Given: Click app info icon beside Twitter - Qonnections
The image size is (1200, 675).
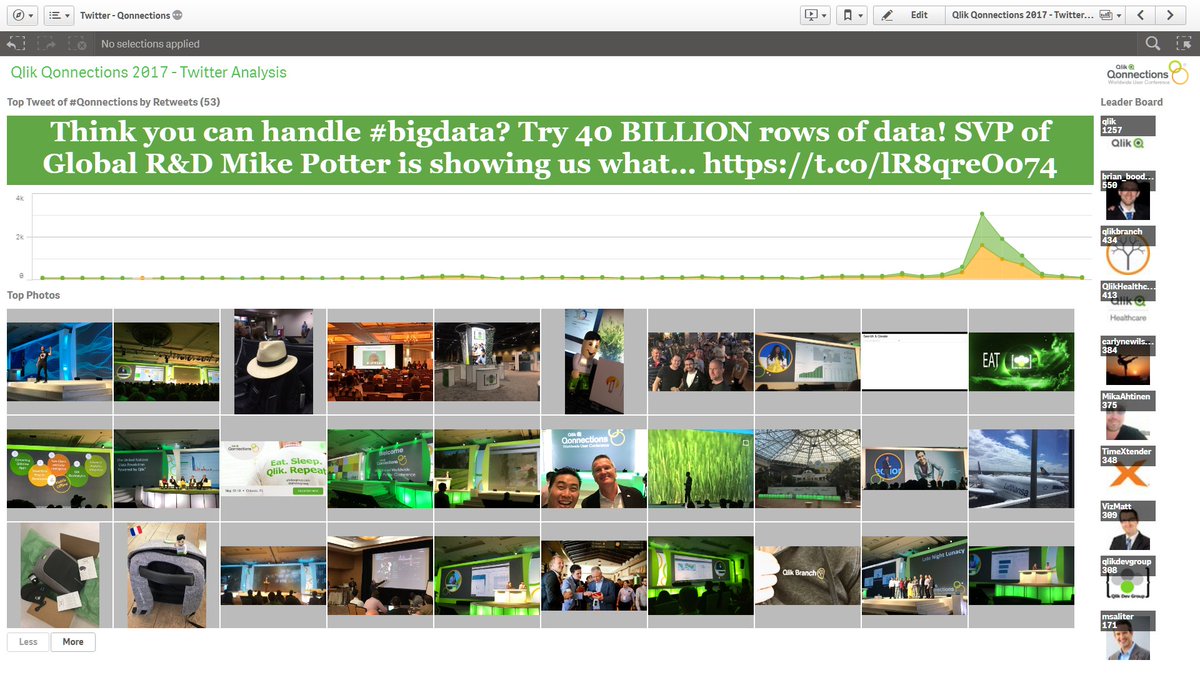Looking at the screenshot, I should point(177,15).
